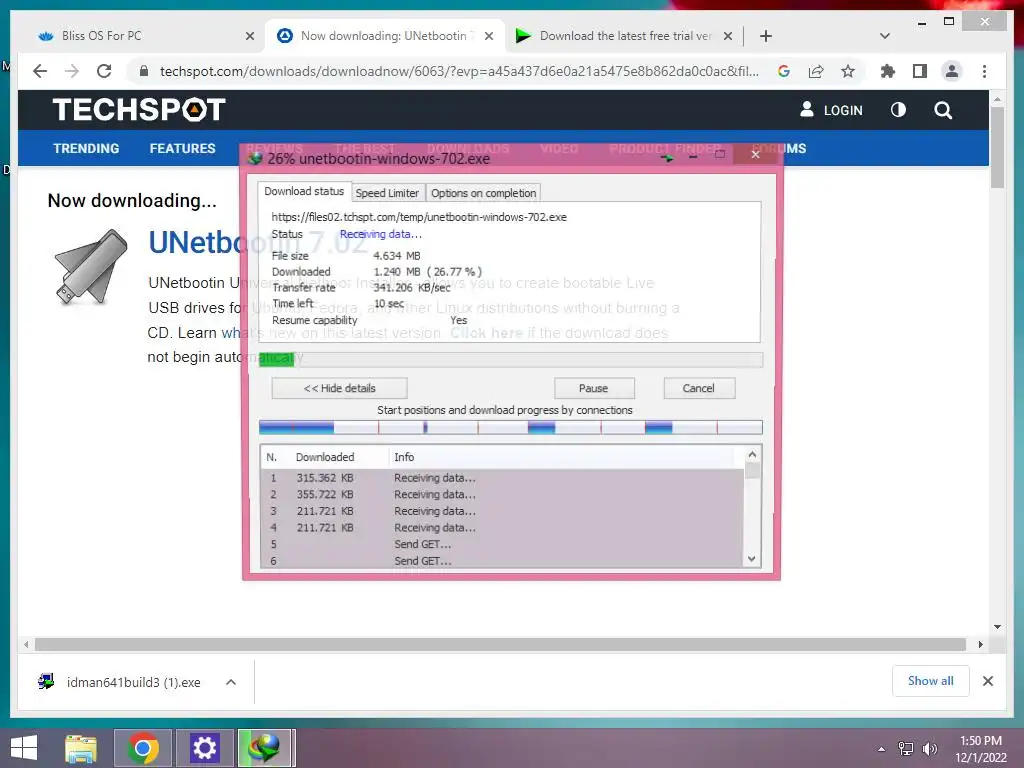The height and width of the screenshot is (768, 1024).
Task: Bookmark this page with star icon
Action: [848, 71]
